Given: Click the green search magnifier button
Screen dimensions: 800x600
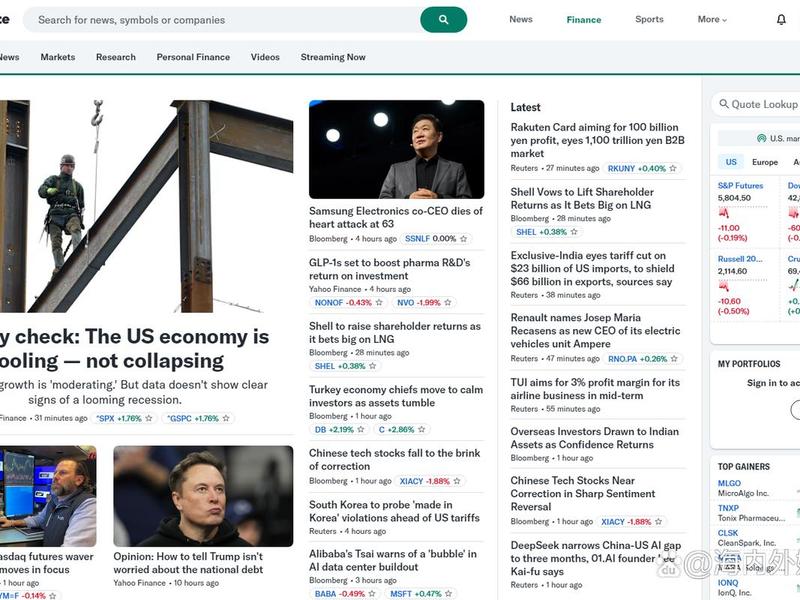Looking at the screenshot, I should pyautogui.click(x=443, y=20).
